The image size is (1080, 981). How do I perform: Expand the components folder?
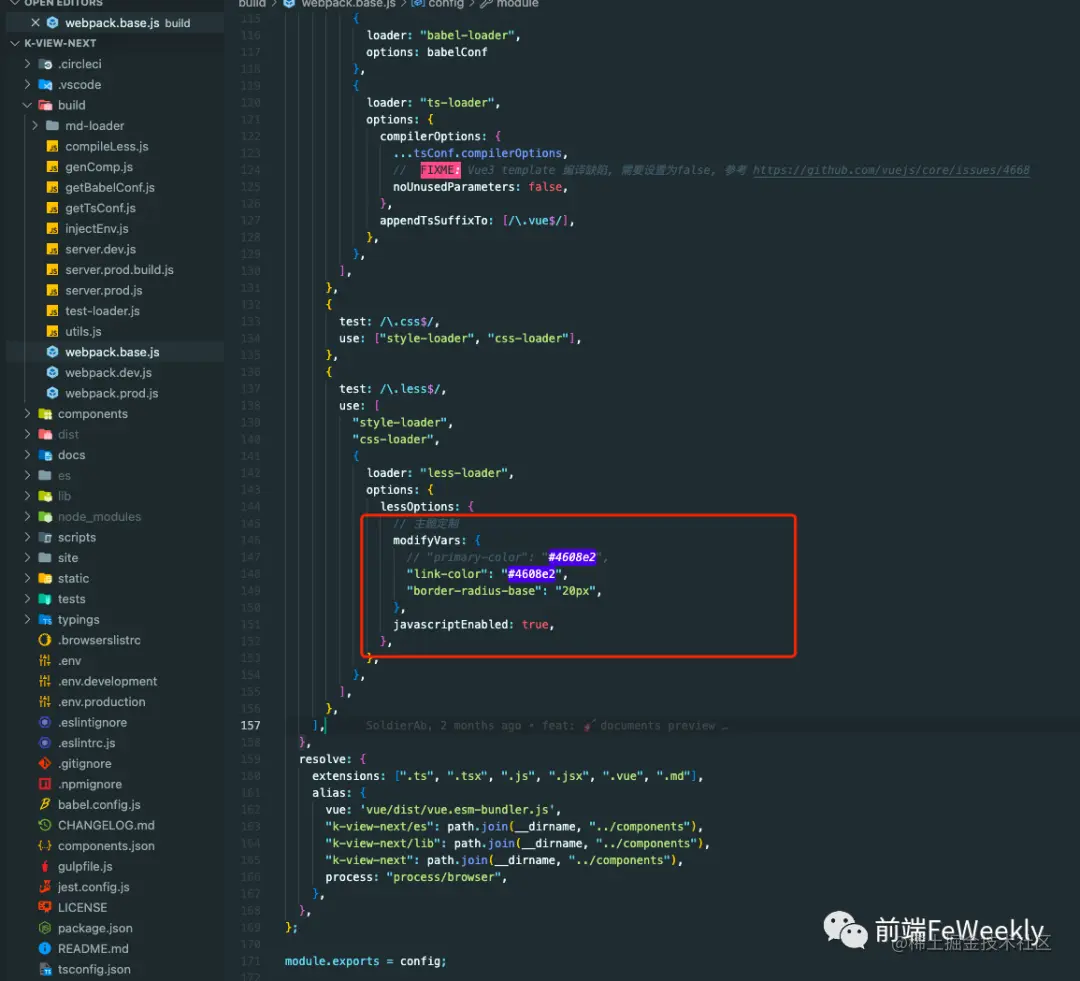tap(28, 414)
